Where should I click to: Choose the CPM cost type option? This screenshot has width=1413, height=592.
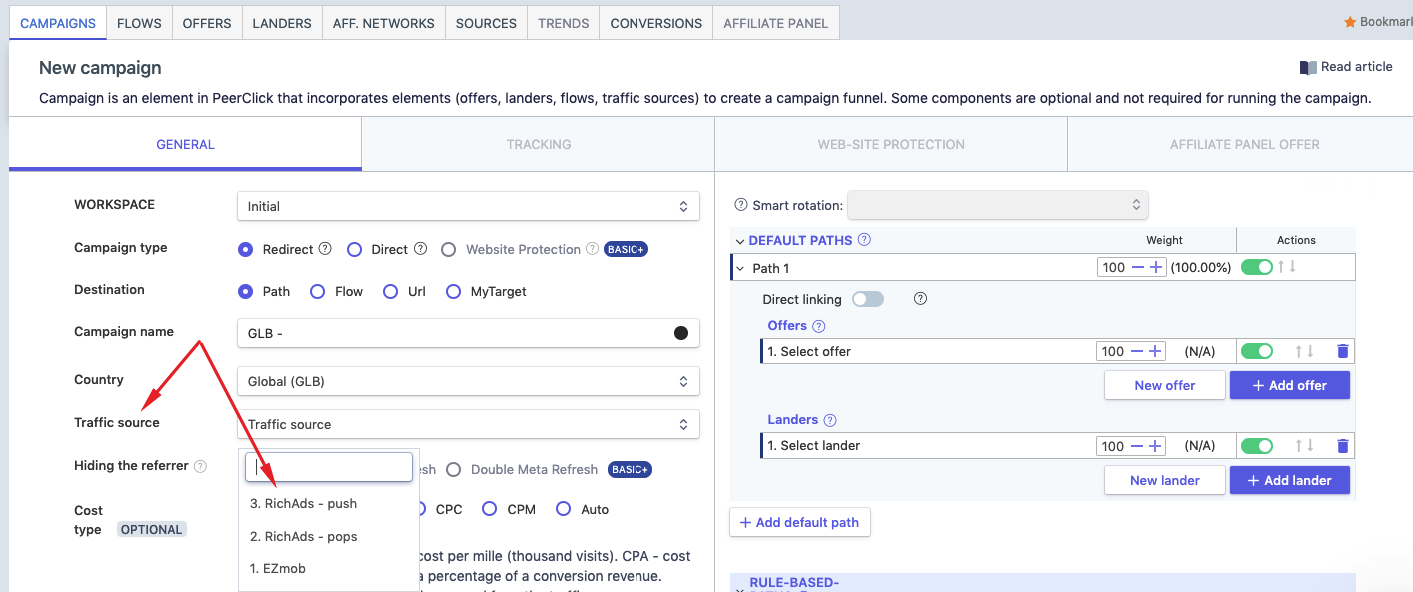(490, 509)
